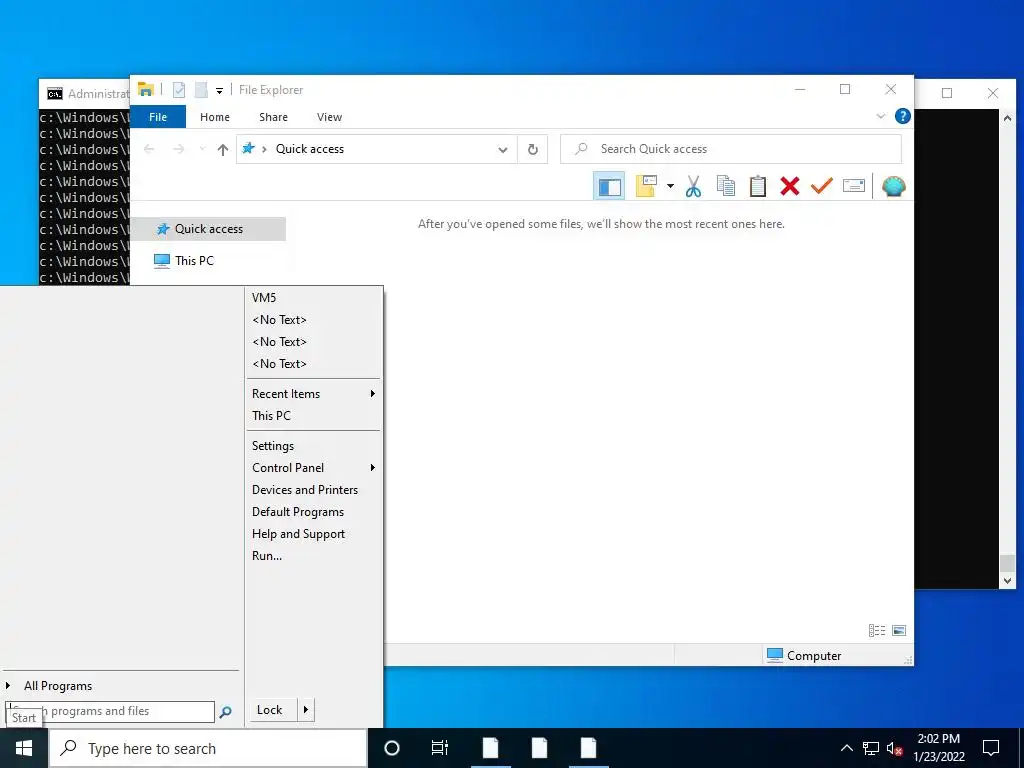Image resolution: width=1024 pixels, height=768 pixels.
Task: Click Run... in Start menu
Action: click(x=313, y=556)
